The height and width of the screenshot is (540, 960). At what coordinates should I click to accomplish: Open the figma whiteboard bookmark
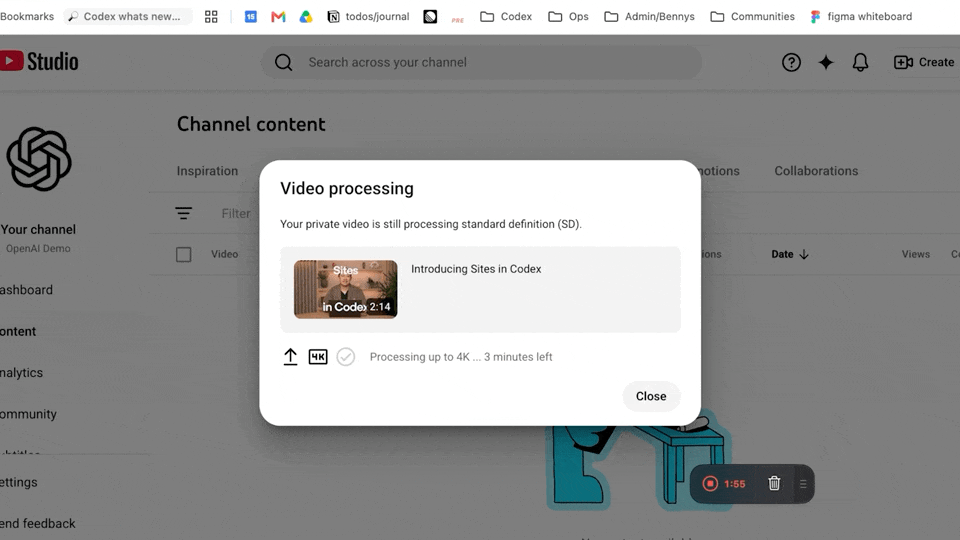tap(860, 17)
